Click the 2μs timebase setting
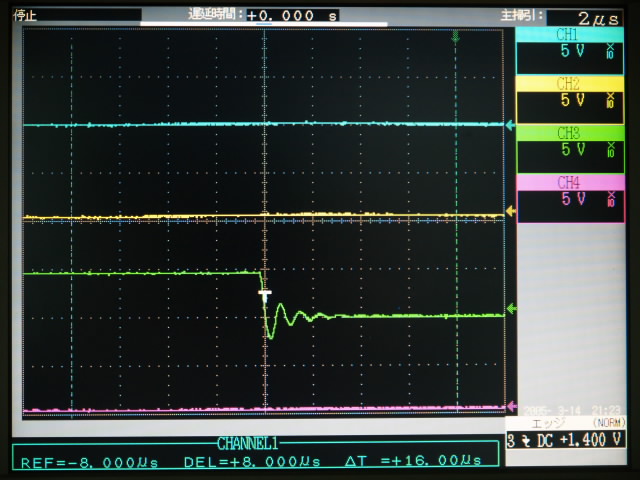 click(x=598, y=17)
